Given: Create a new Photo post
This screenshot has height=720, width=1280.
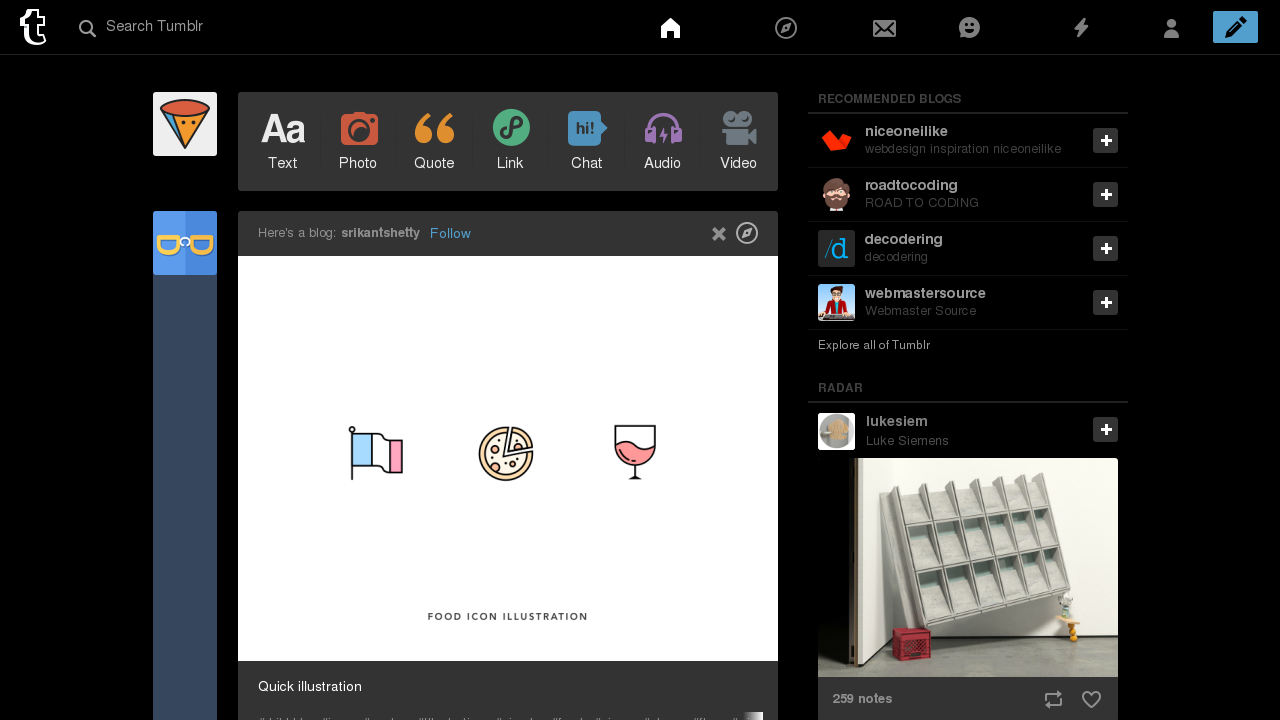Looking at the screenshot, I should click(358, 141).
